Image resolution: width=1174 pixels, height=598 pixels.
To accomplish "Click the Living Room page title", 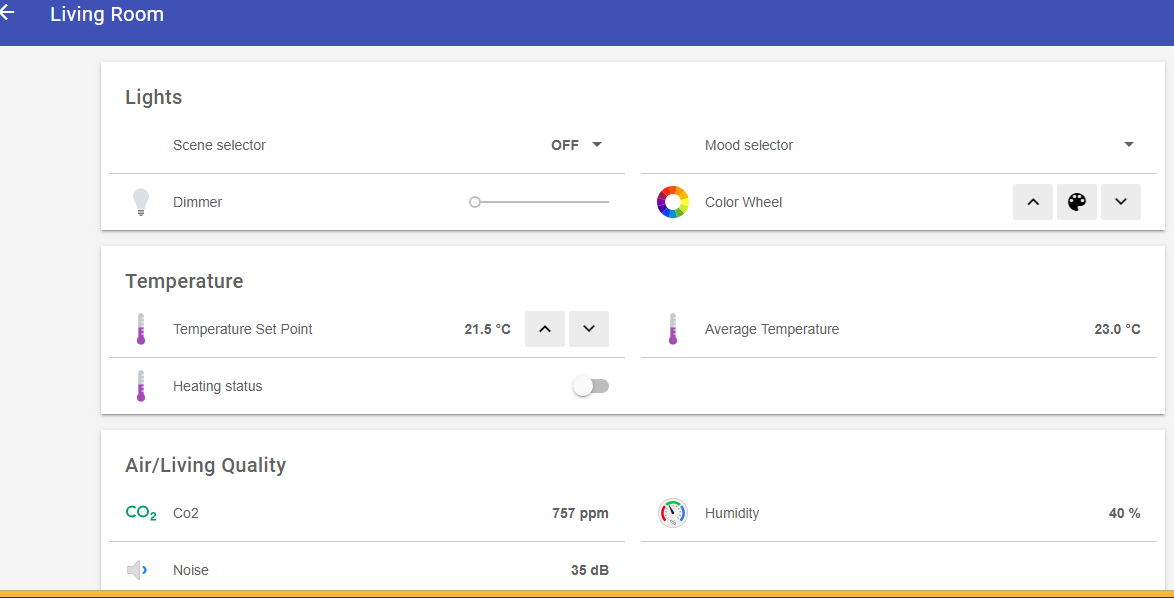I will (x=107, y=15).
